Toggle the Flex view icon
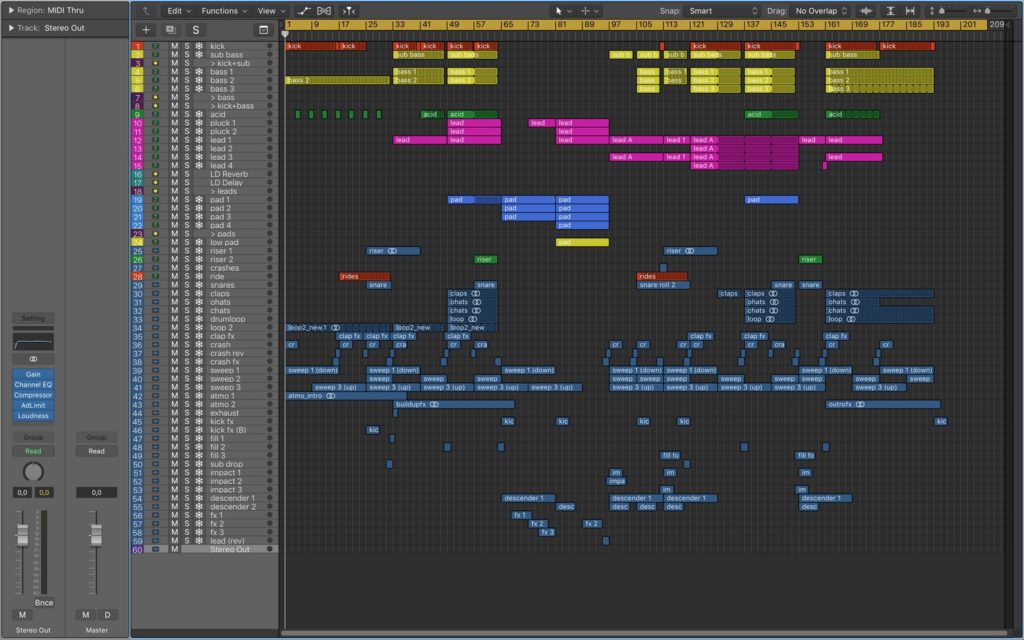The image size is (1024, 640). [324, 11]
